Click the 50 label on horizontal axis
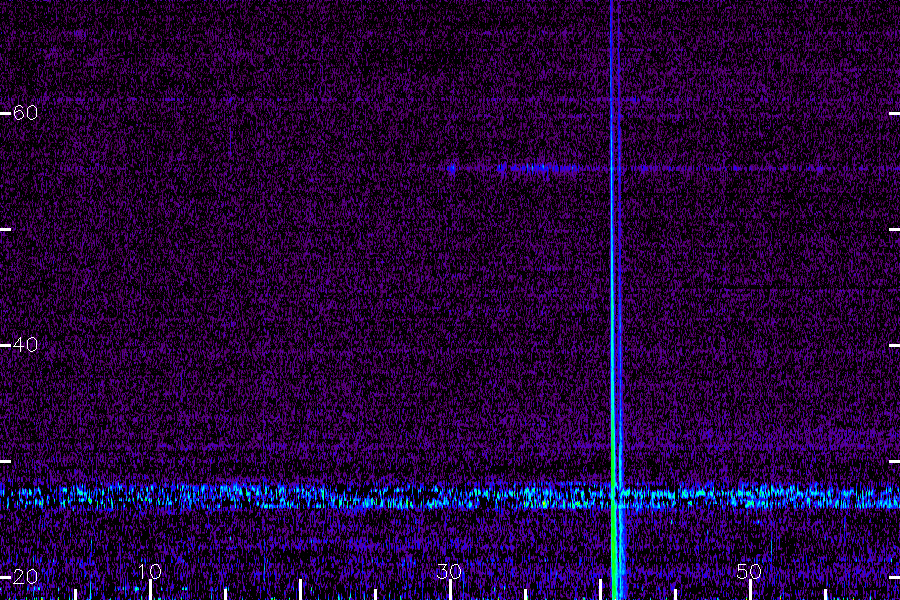 [749, 571]
